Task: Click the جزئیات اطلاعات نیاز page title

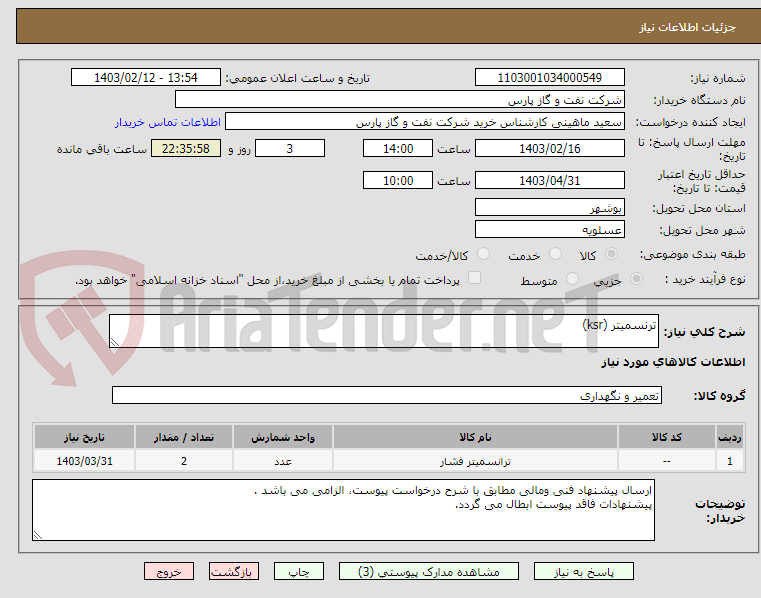Action: pos(687,27)
